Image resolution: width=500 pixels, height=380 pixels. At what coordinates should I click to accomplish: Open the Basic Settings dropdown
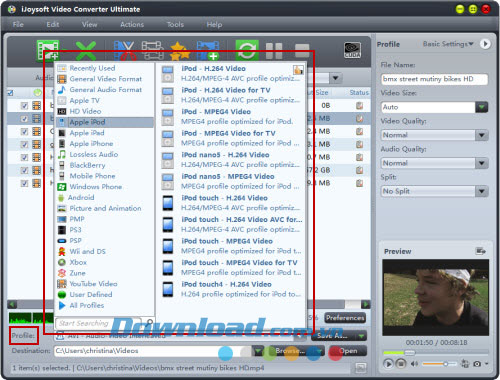(x=448, y=44)
